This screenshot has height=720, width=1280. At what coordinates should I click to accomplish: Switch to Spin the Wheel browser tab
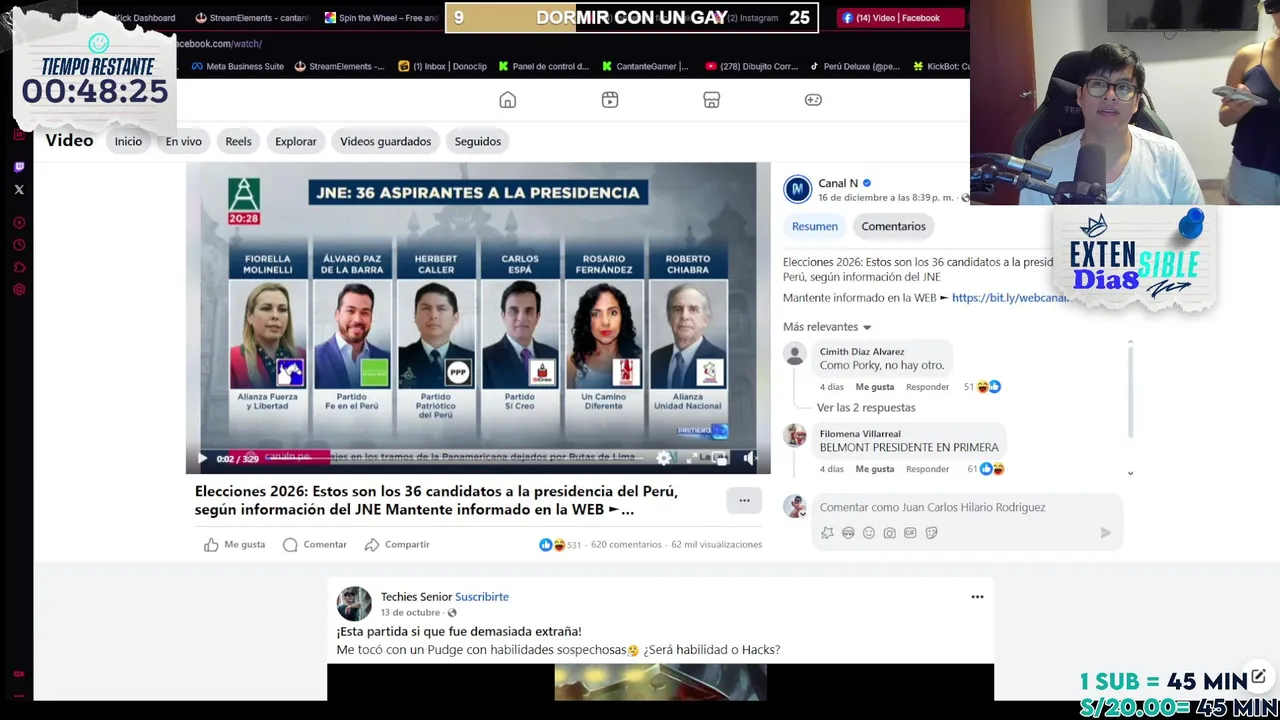click(382, 18)
